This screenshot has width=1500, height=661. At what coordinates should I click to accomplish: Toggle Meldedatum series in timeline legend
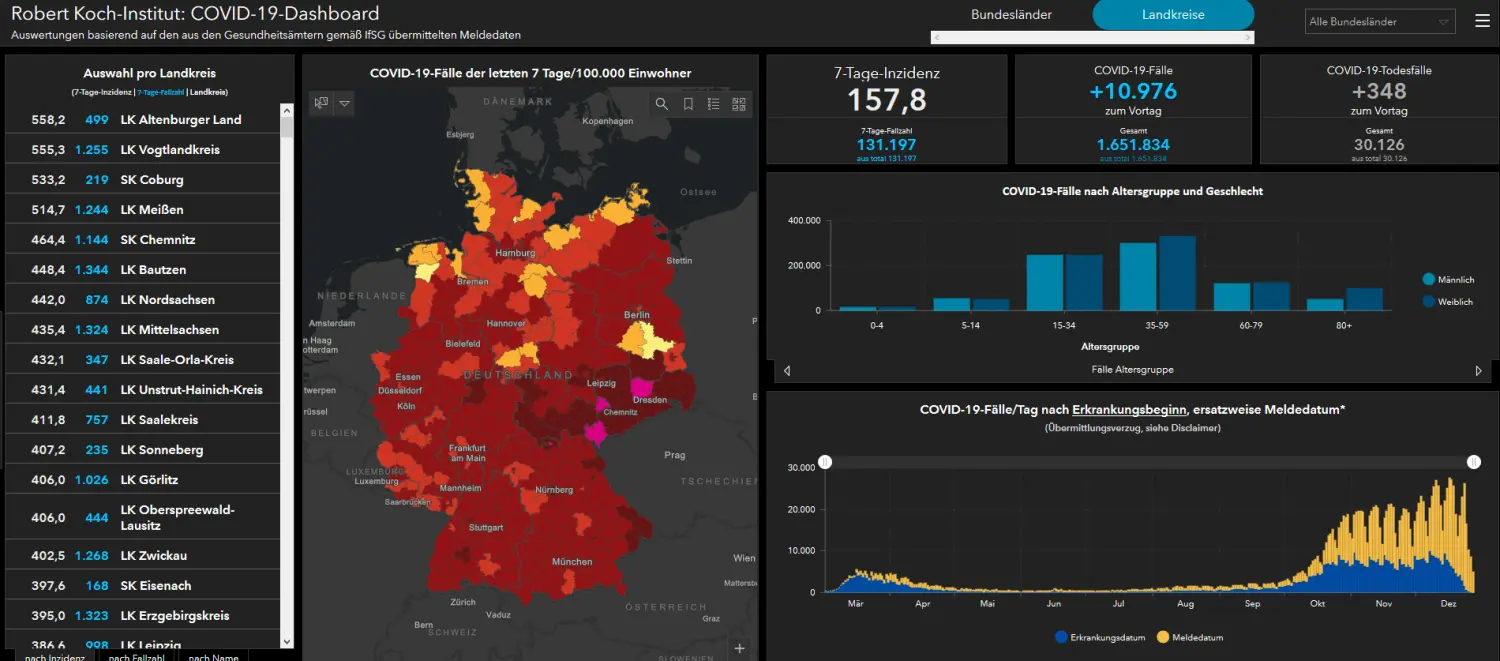(x=1190, y=637)
